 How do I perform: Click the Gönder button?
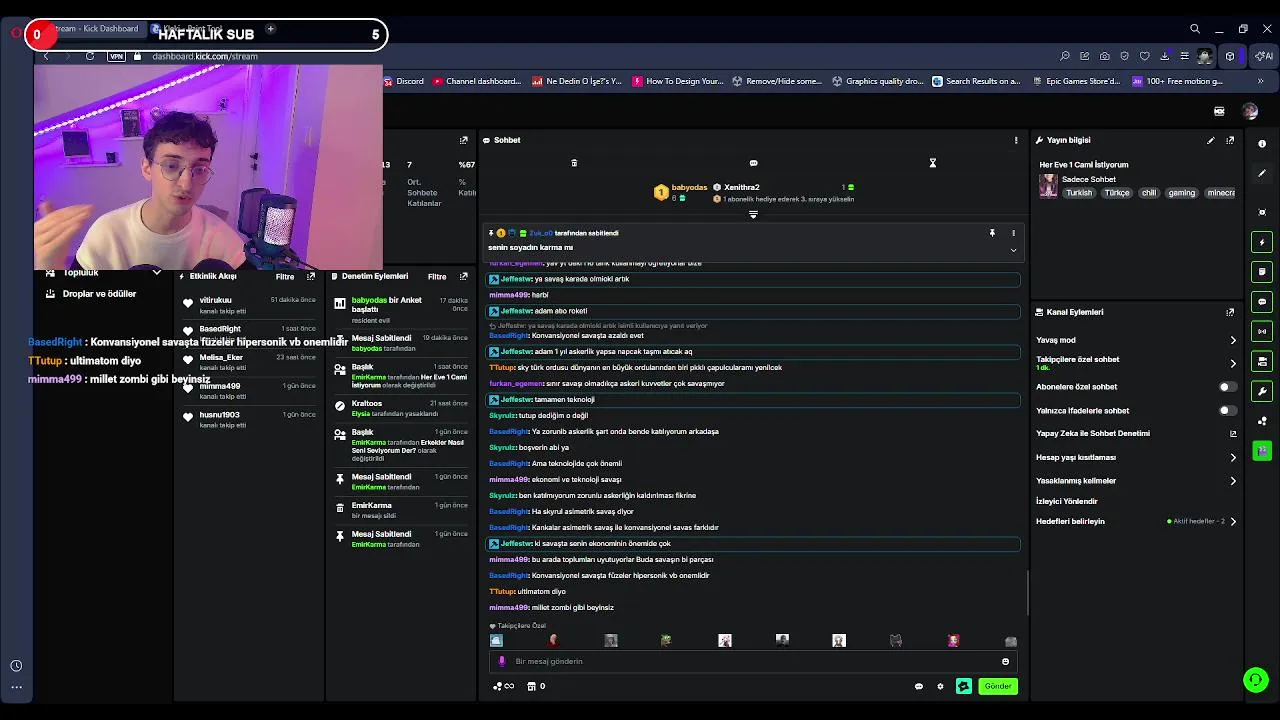click(998, 686)
